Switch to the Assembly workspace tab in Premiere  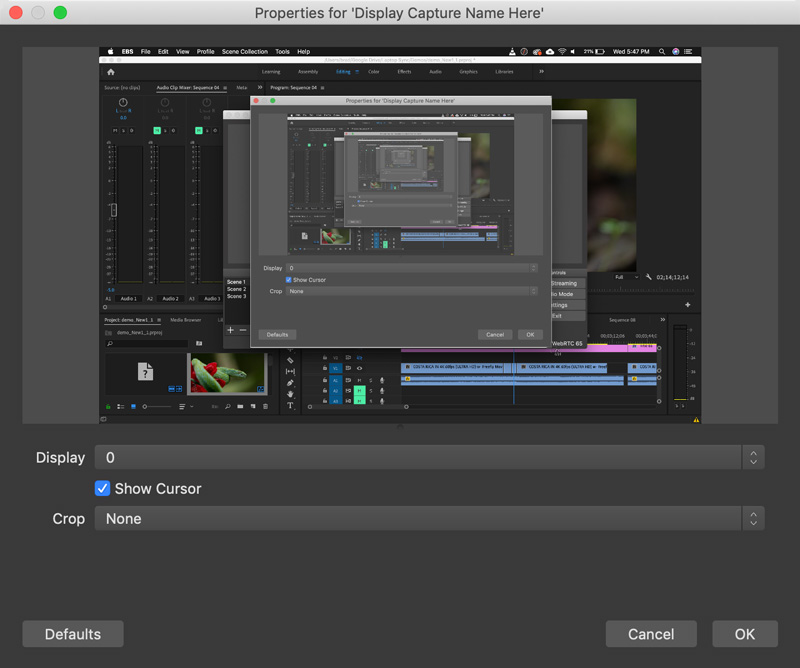tap(308, 72)
